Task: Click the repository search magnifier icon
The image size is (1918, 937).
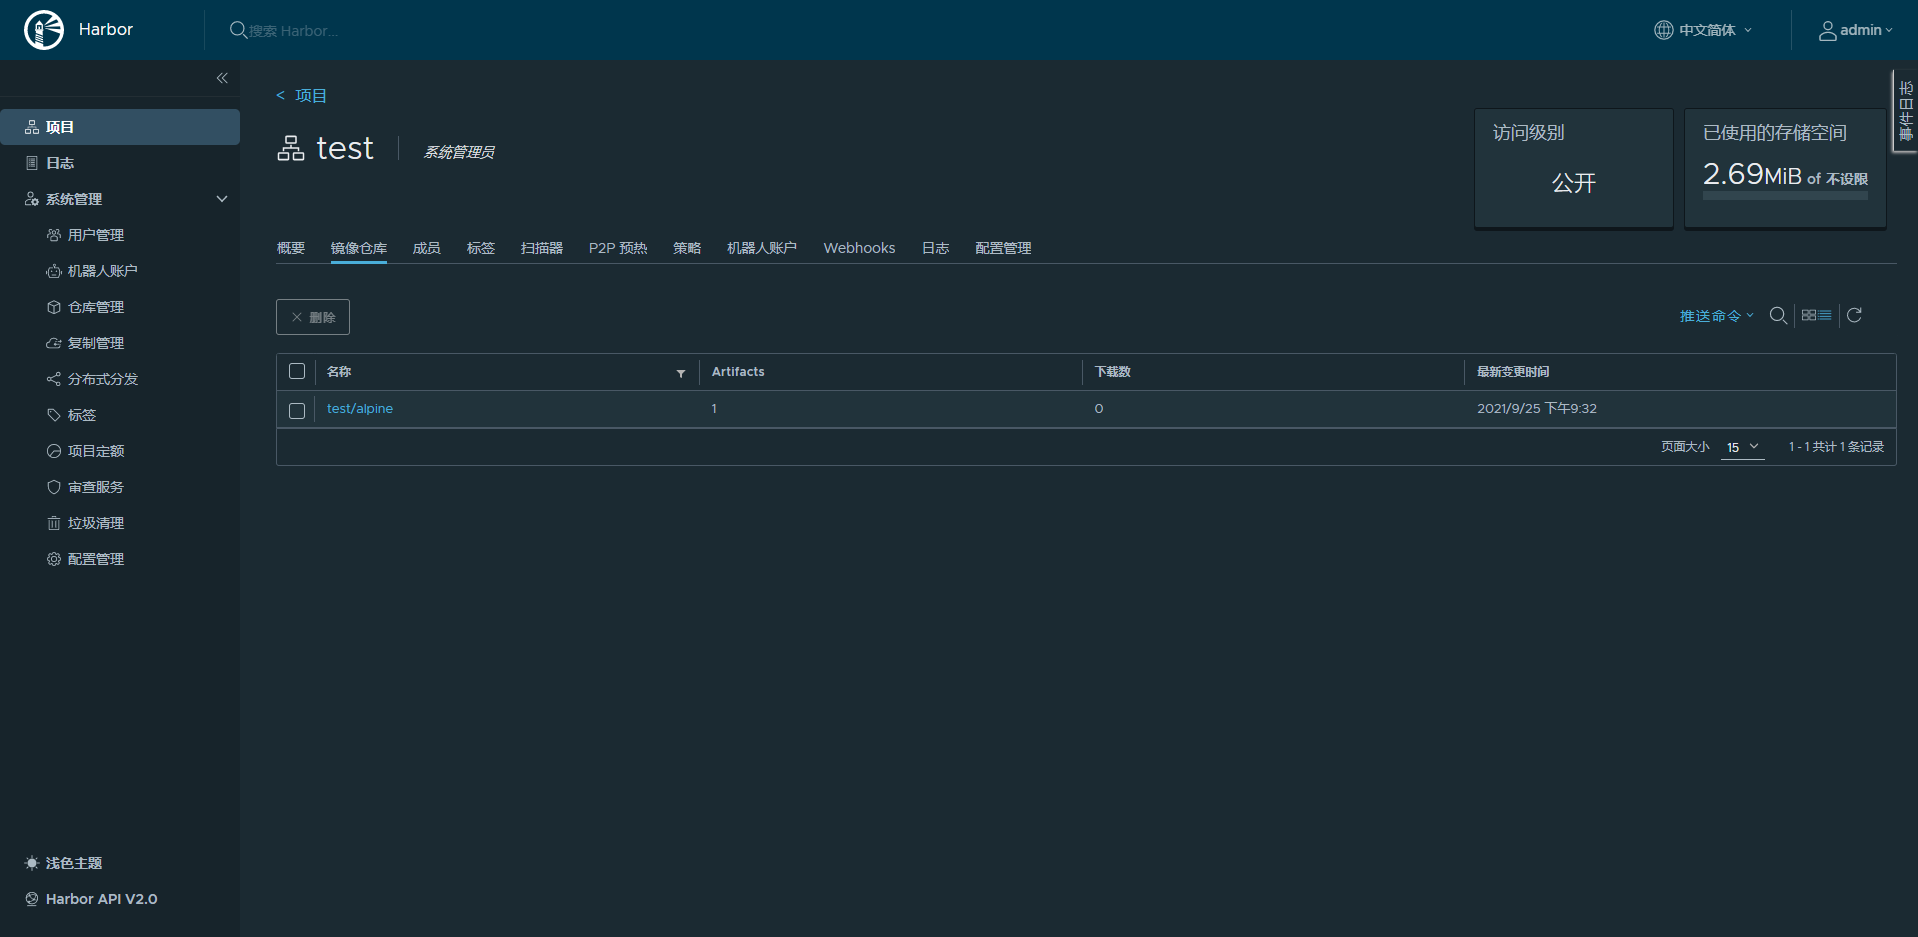Action: click(x=1778, y=316)
